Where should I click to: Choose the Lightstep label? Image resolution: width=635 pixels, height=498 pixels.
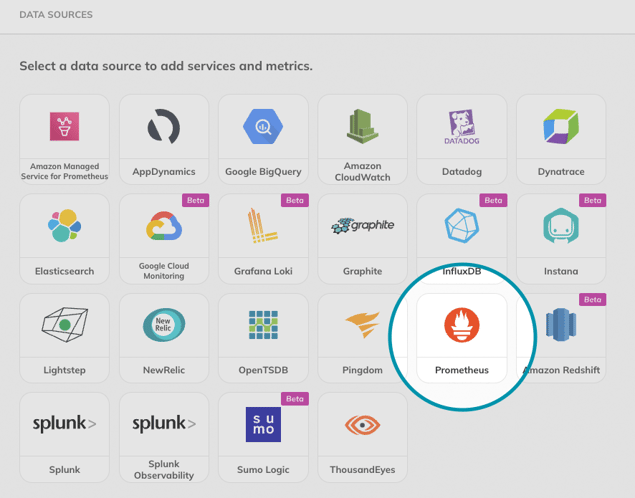[x=64, y=370]
